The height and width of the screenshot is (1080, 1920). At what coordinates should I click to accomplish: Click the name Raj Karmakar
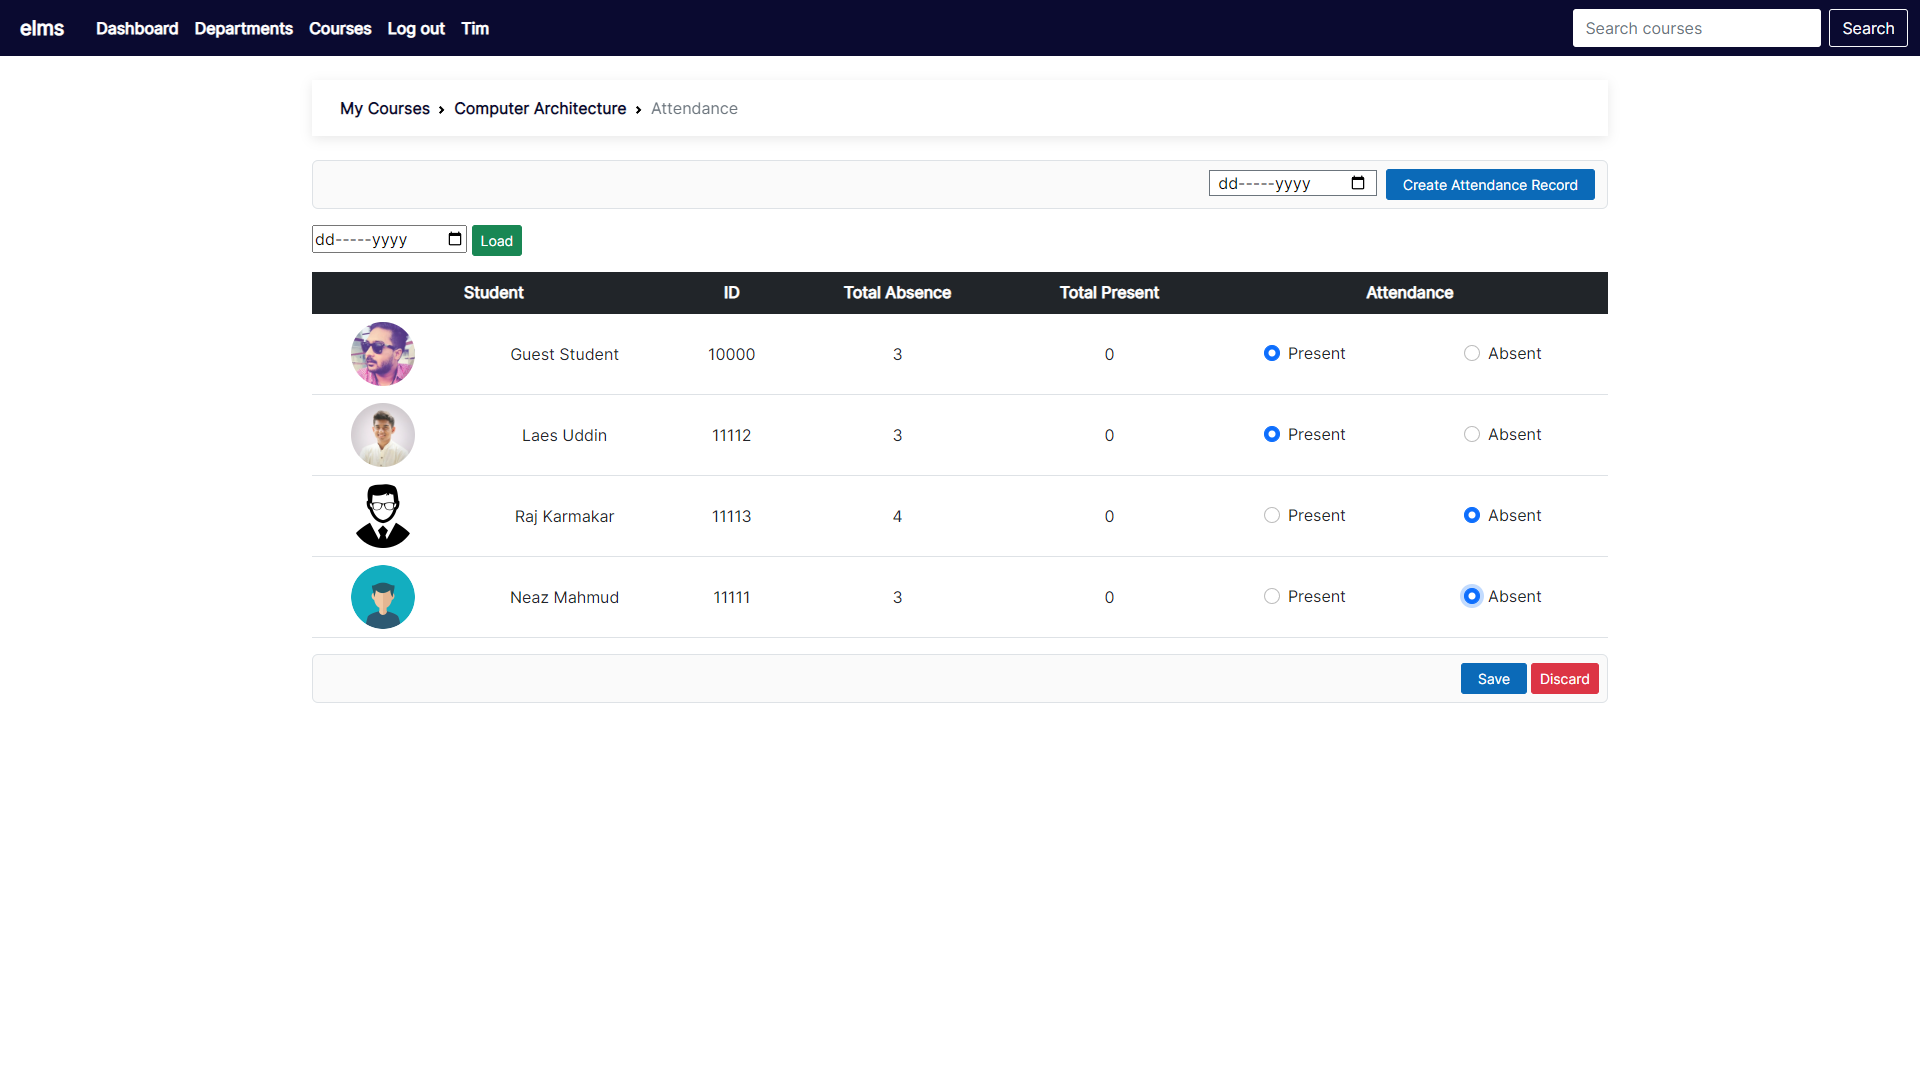(x=564, y=516)
